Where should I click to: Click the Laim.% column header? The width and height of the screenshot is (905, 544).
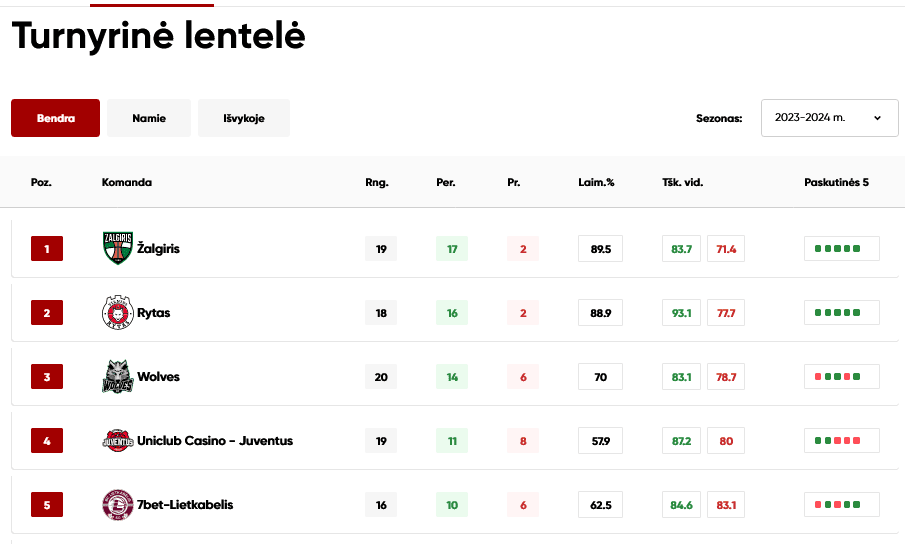click(x=596, y=183)
